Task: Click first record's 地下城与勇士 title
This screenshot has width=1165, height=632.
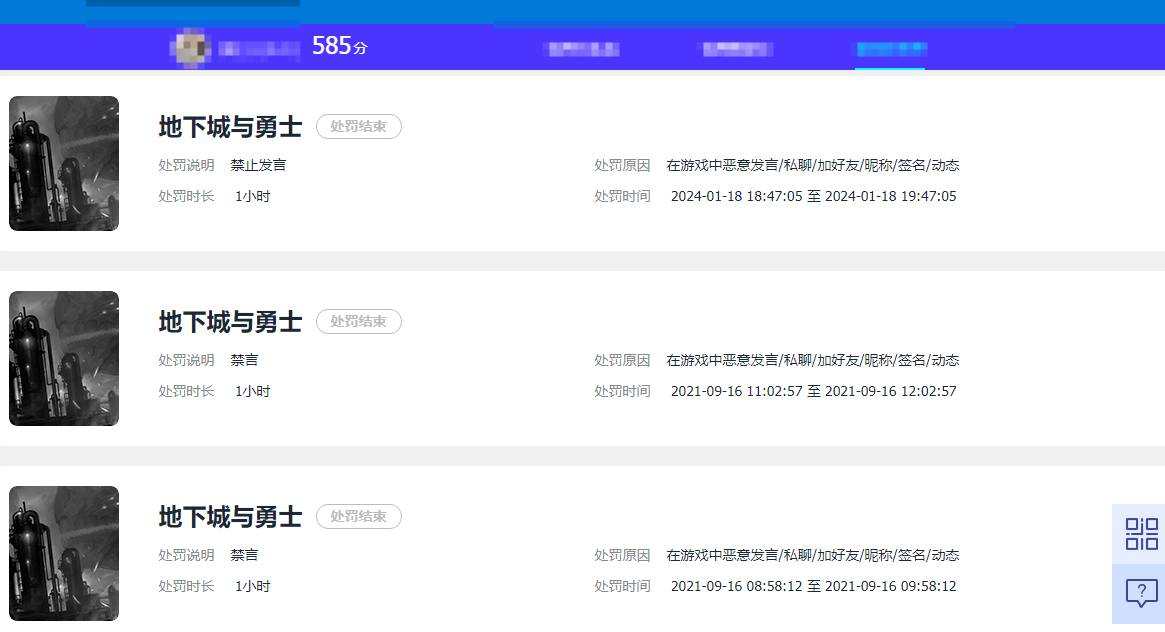Action: tap(230, 127)
